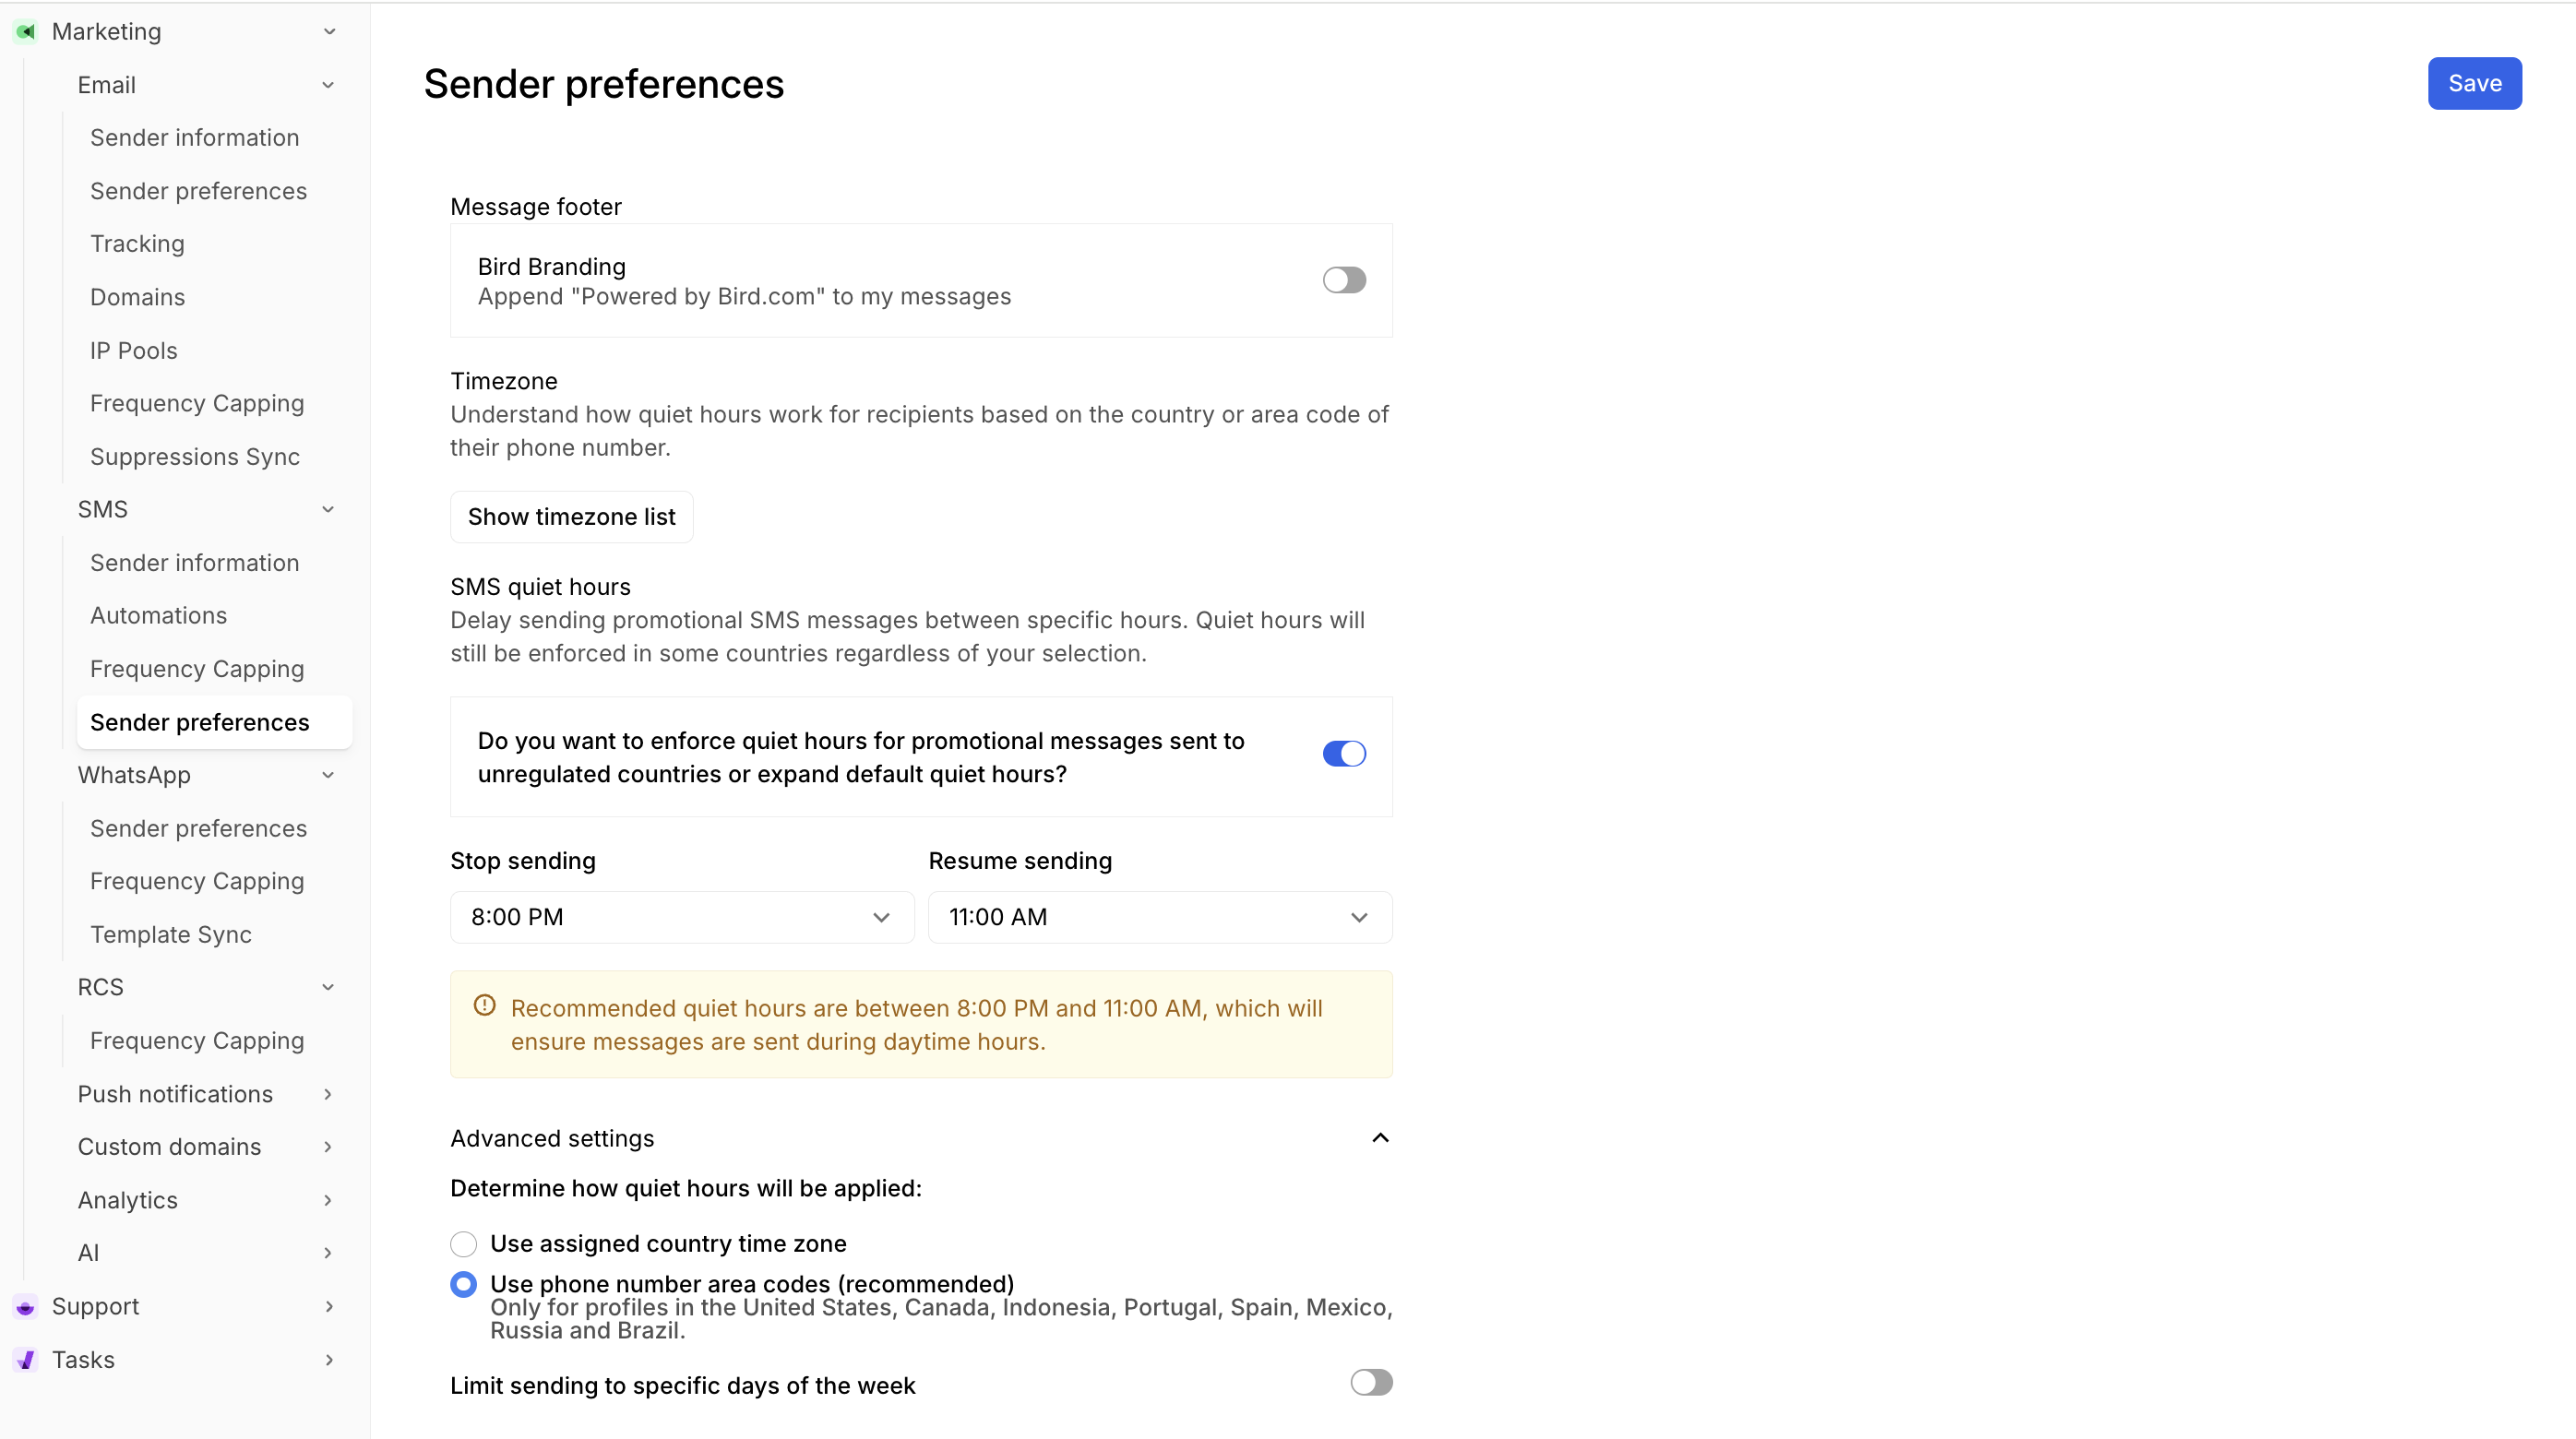
Task: Collapse the WhatsApp section
Action: coord(328,775)
